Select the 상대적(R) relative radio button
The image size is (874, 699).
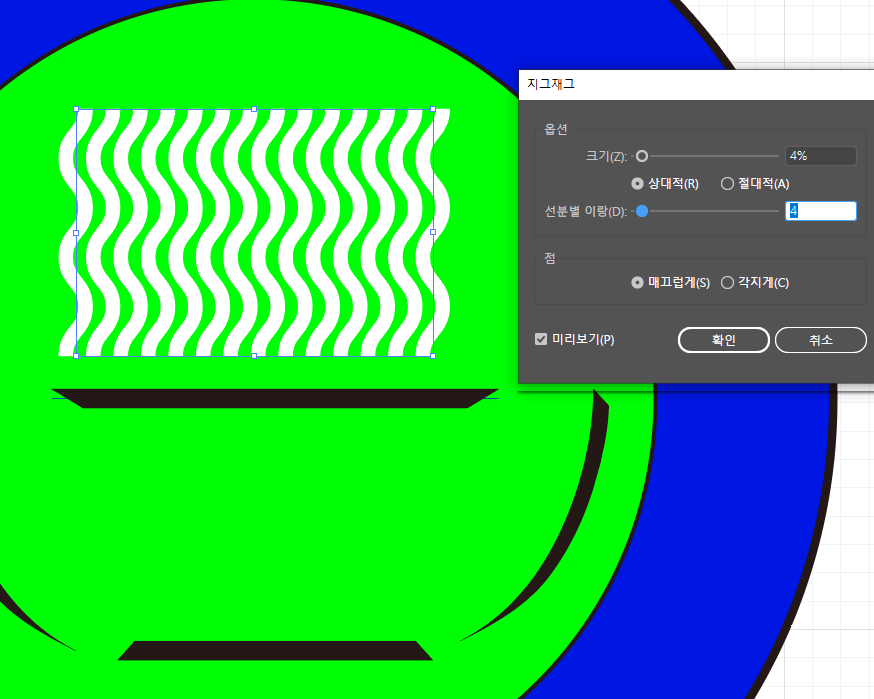[637, 183]
